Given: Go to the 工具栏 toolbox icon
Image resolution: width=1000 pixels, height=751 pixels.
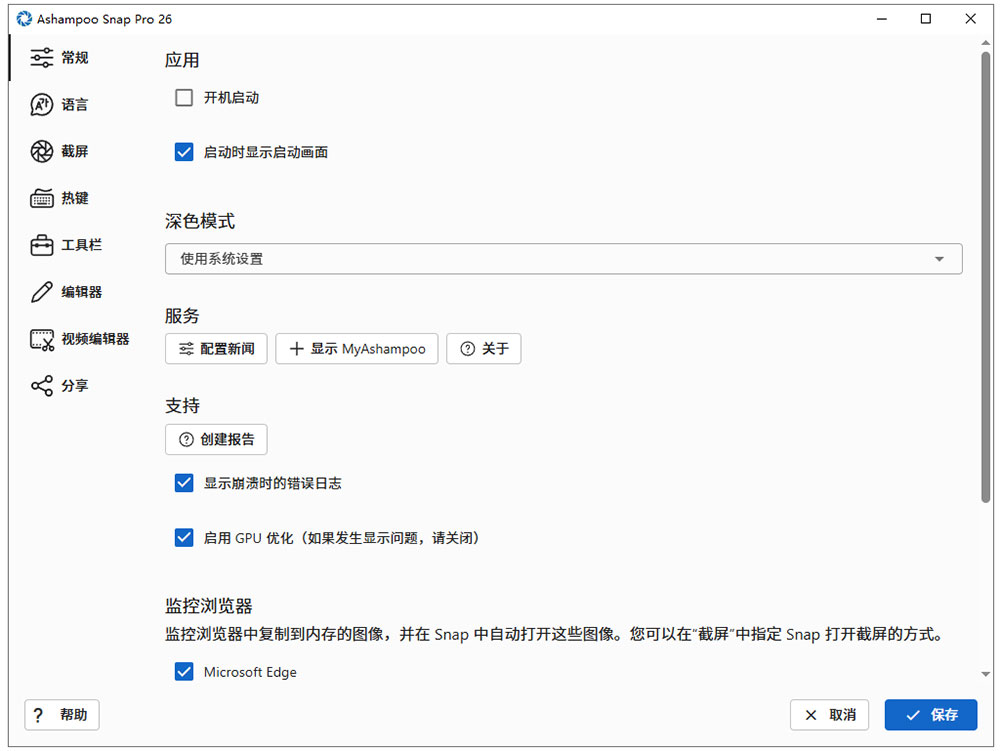Looking at the screenshot, I should point(41,245).
